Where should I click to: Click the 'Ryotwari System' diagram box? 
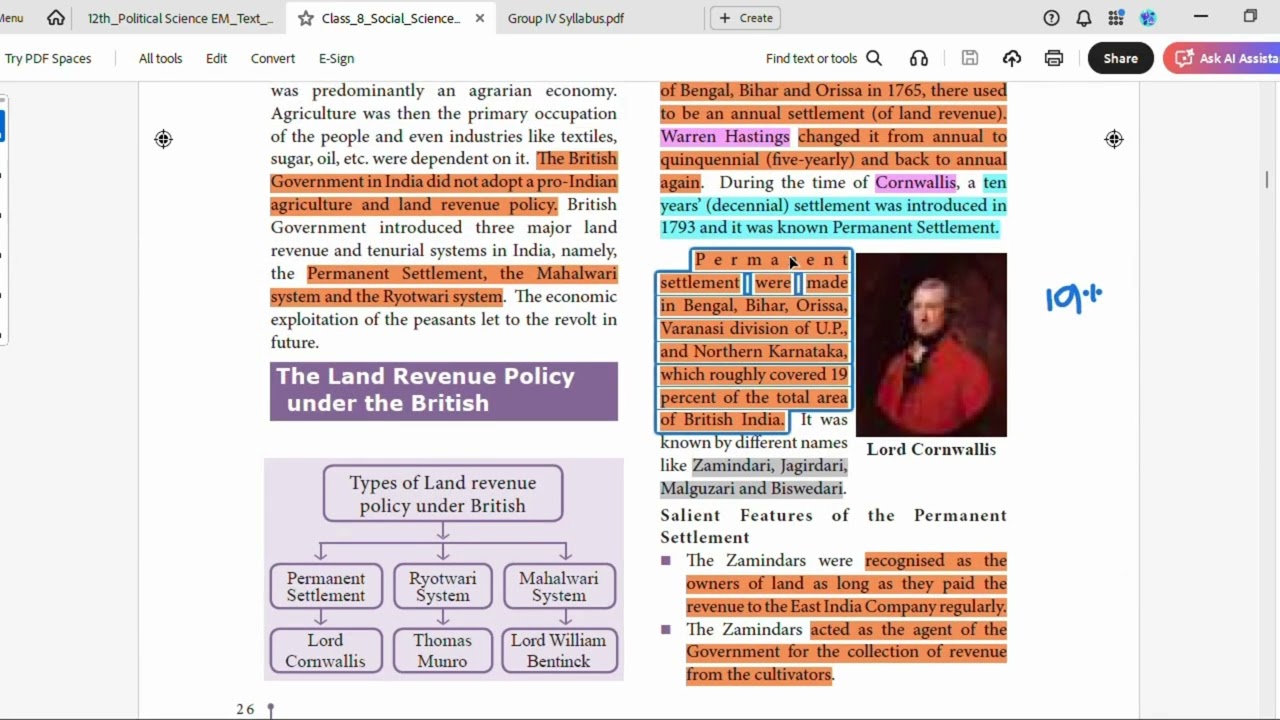click(x=443, y=587)
